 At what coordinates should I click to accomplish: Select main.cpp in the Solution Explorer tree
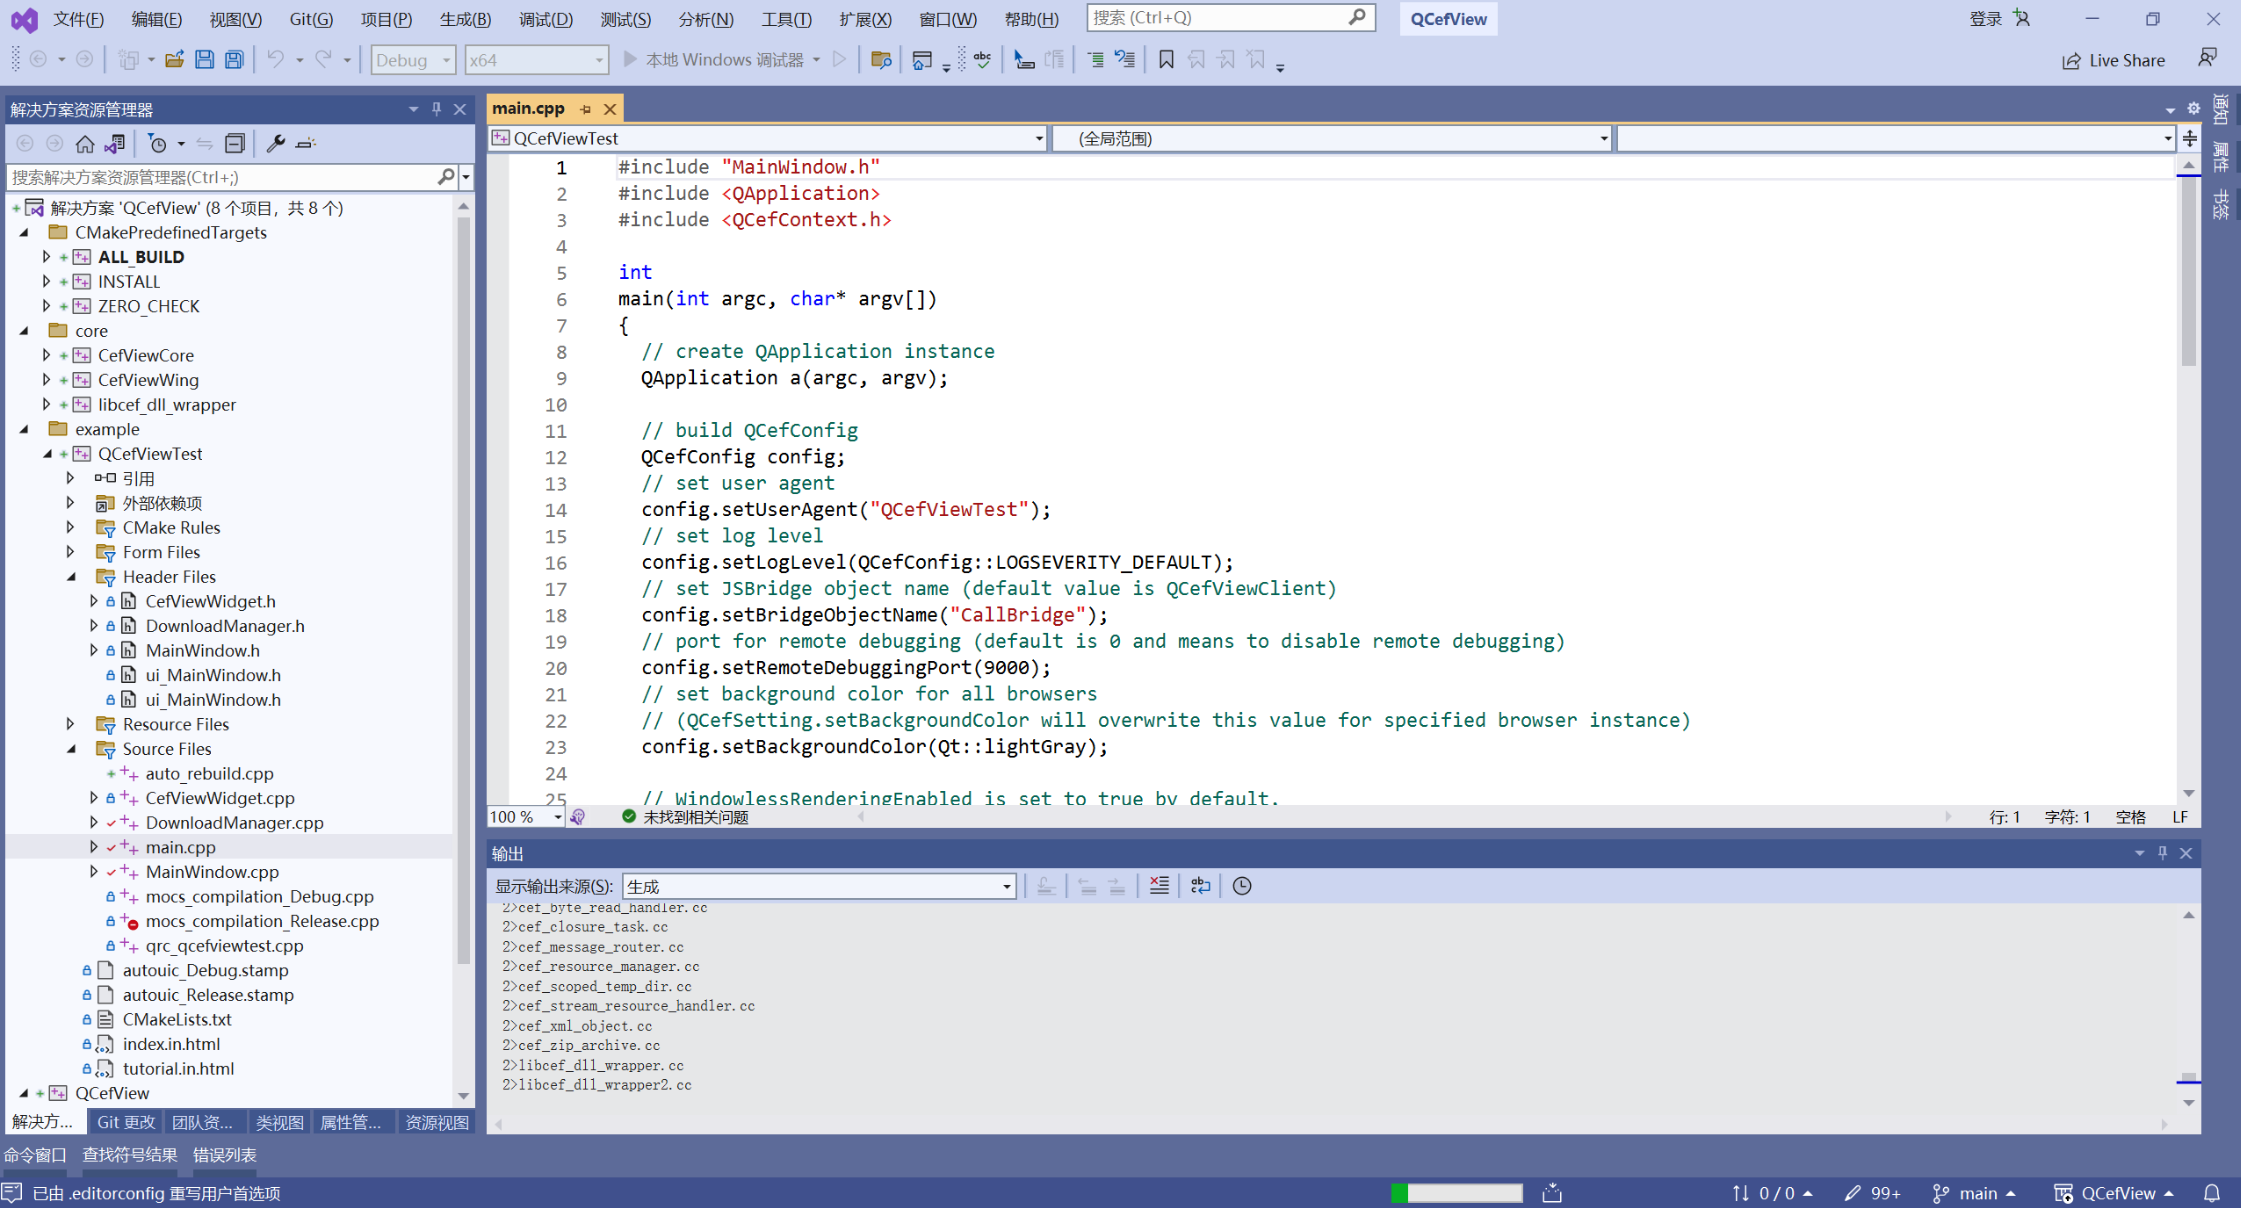[x=180, y=847]
